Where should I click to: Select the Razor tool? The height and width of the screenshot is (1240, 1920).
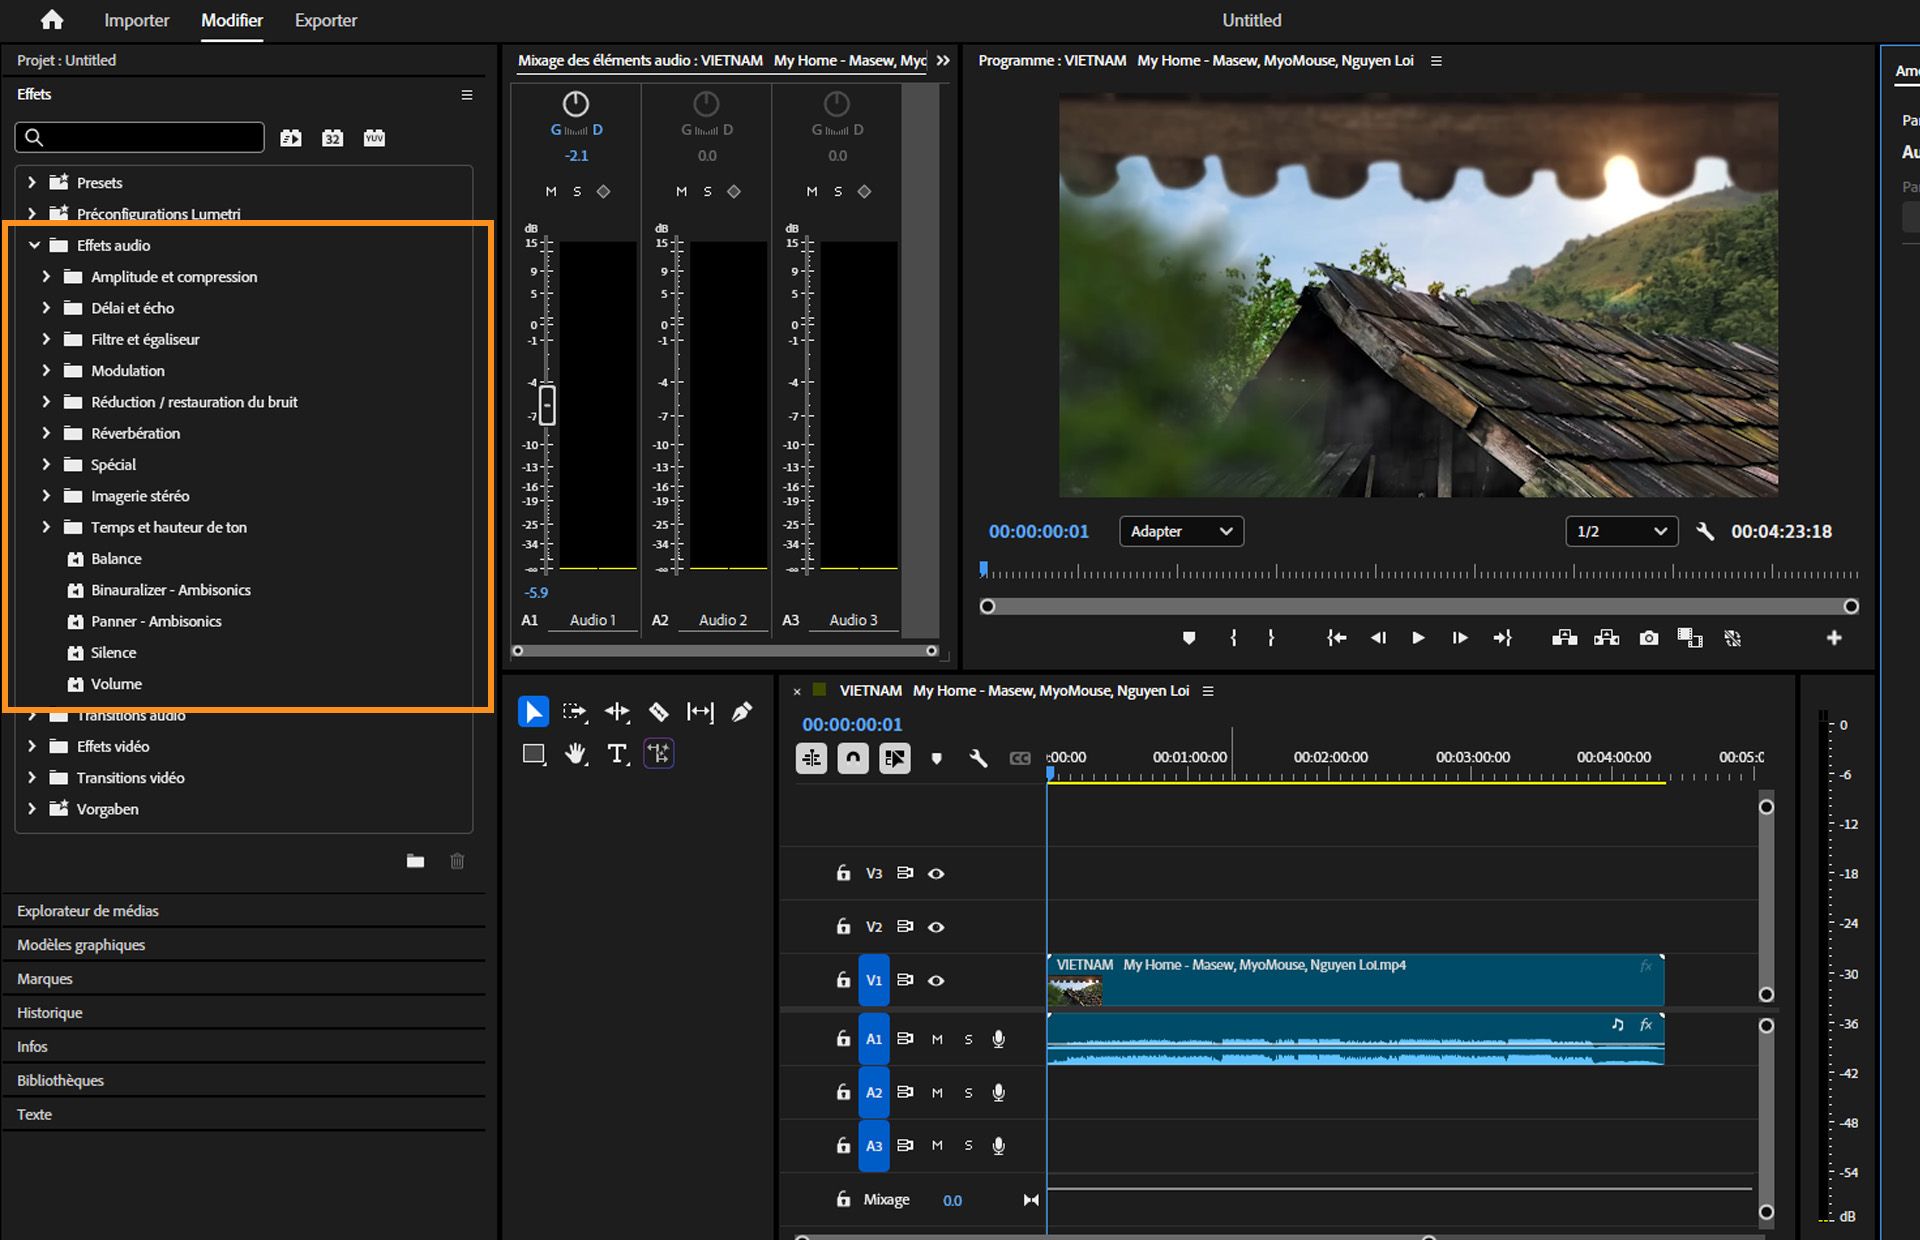(x=659, y=711)
